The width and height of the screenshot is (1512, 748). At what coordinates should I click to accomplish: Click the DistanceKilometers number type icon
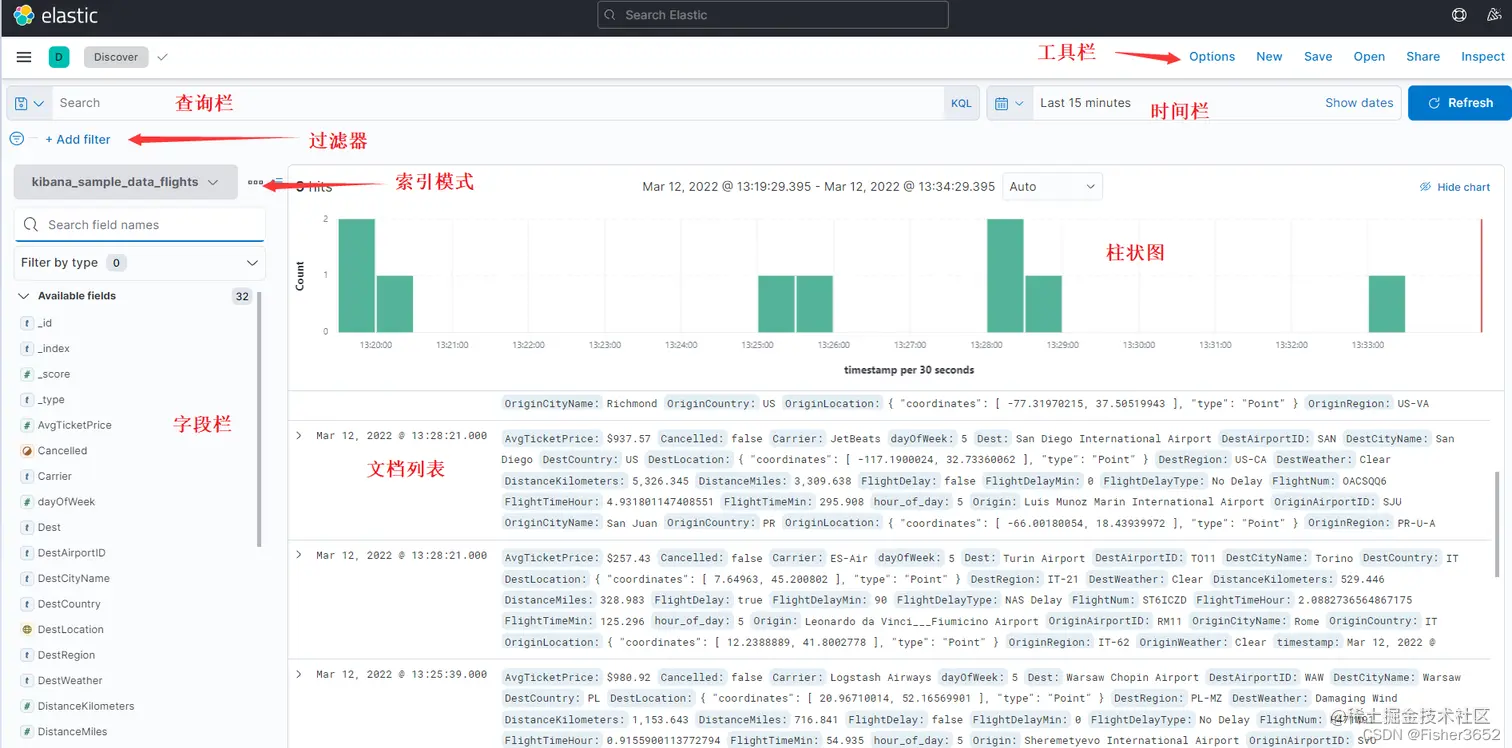(27, 706)
